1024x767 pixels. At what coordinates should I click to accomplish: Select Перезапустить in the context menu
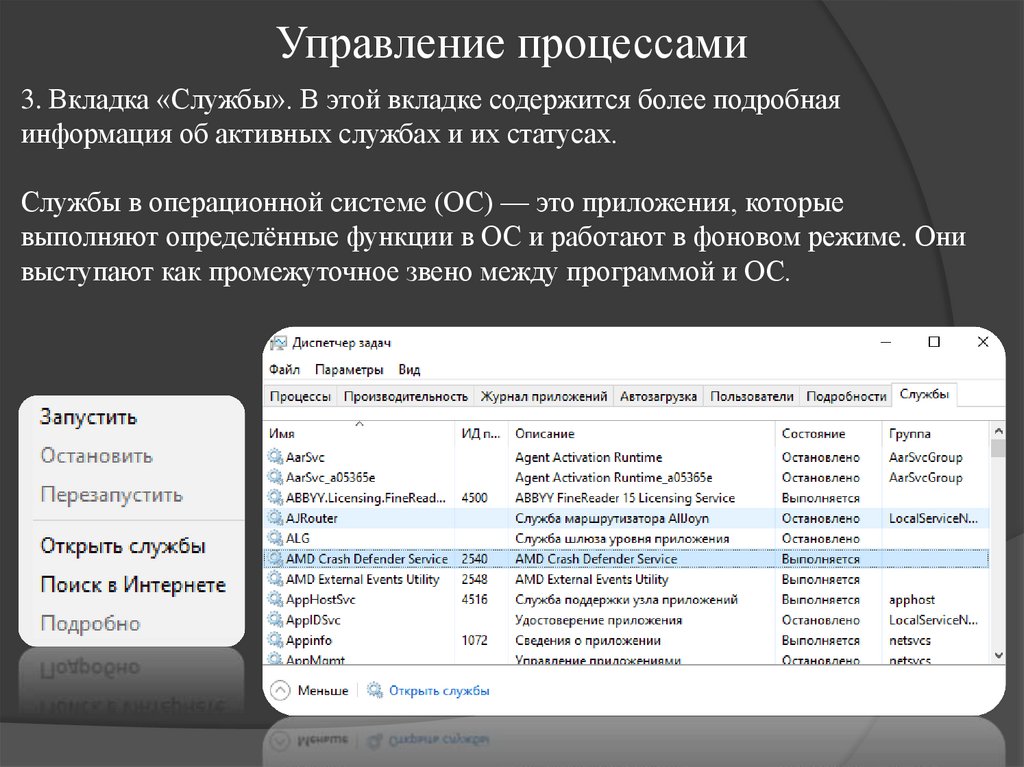pos(111,493)
